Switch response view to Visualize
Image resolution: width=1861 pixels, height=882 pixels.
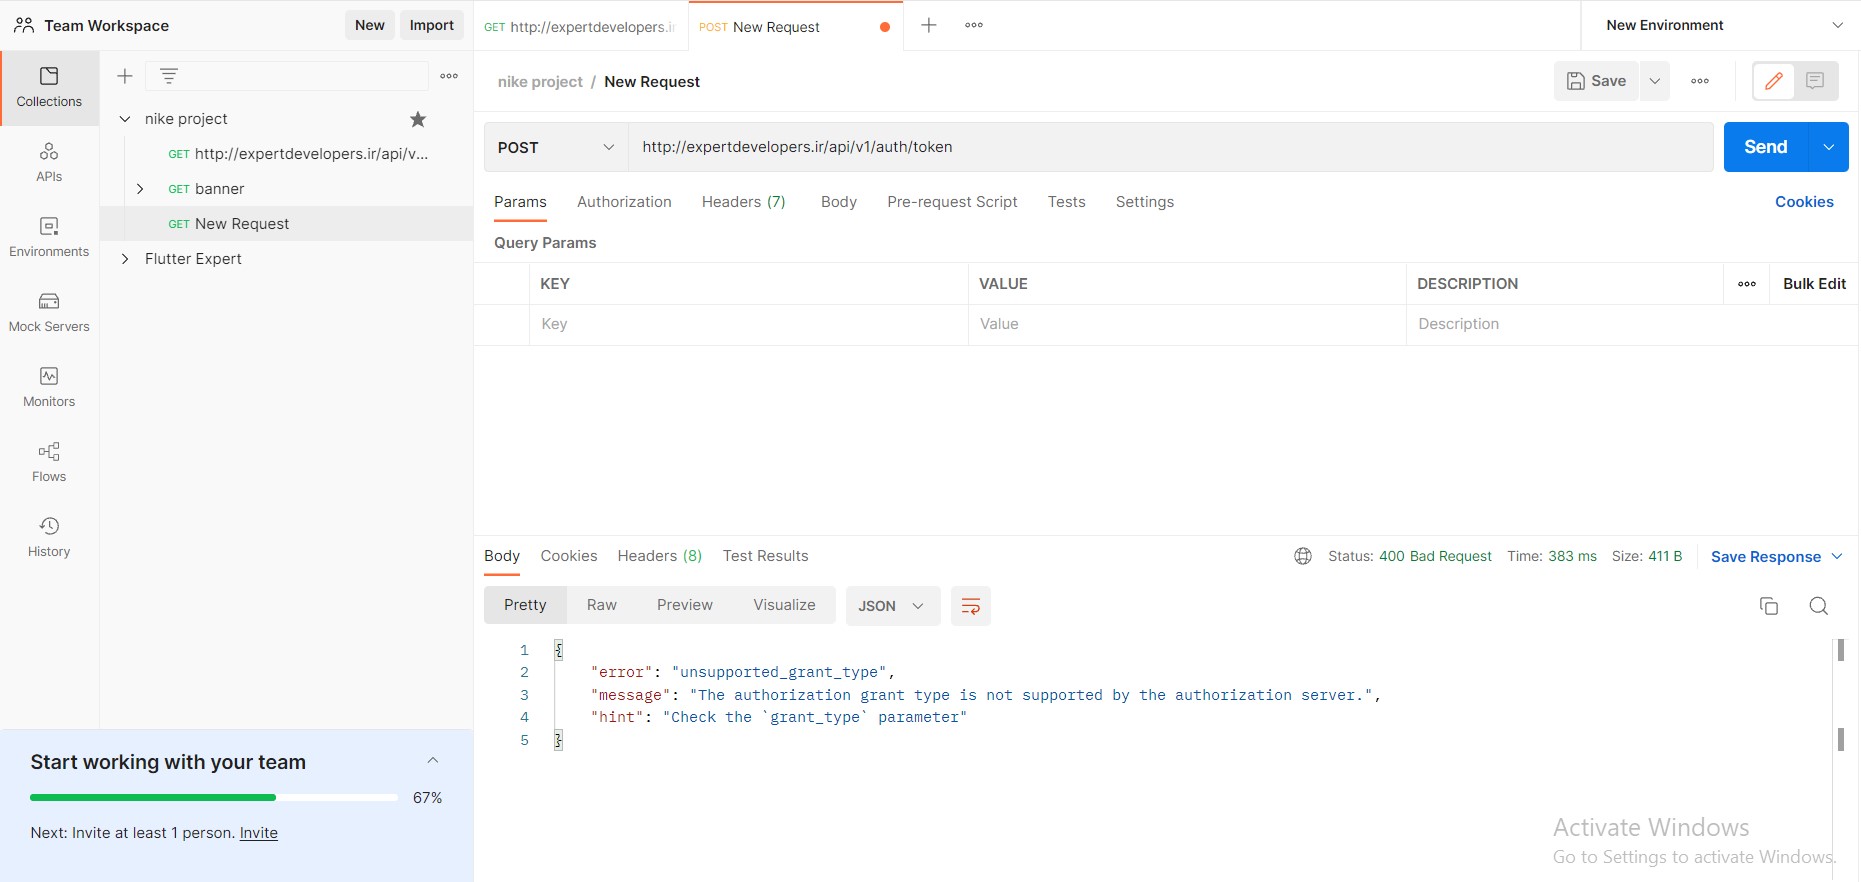click(784, 605)
